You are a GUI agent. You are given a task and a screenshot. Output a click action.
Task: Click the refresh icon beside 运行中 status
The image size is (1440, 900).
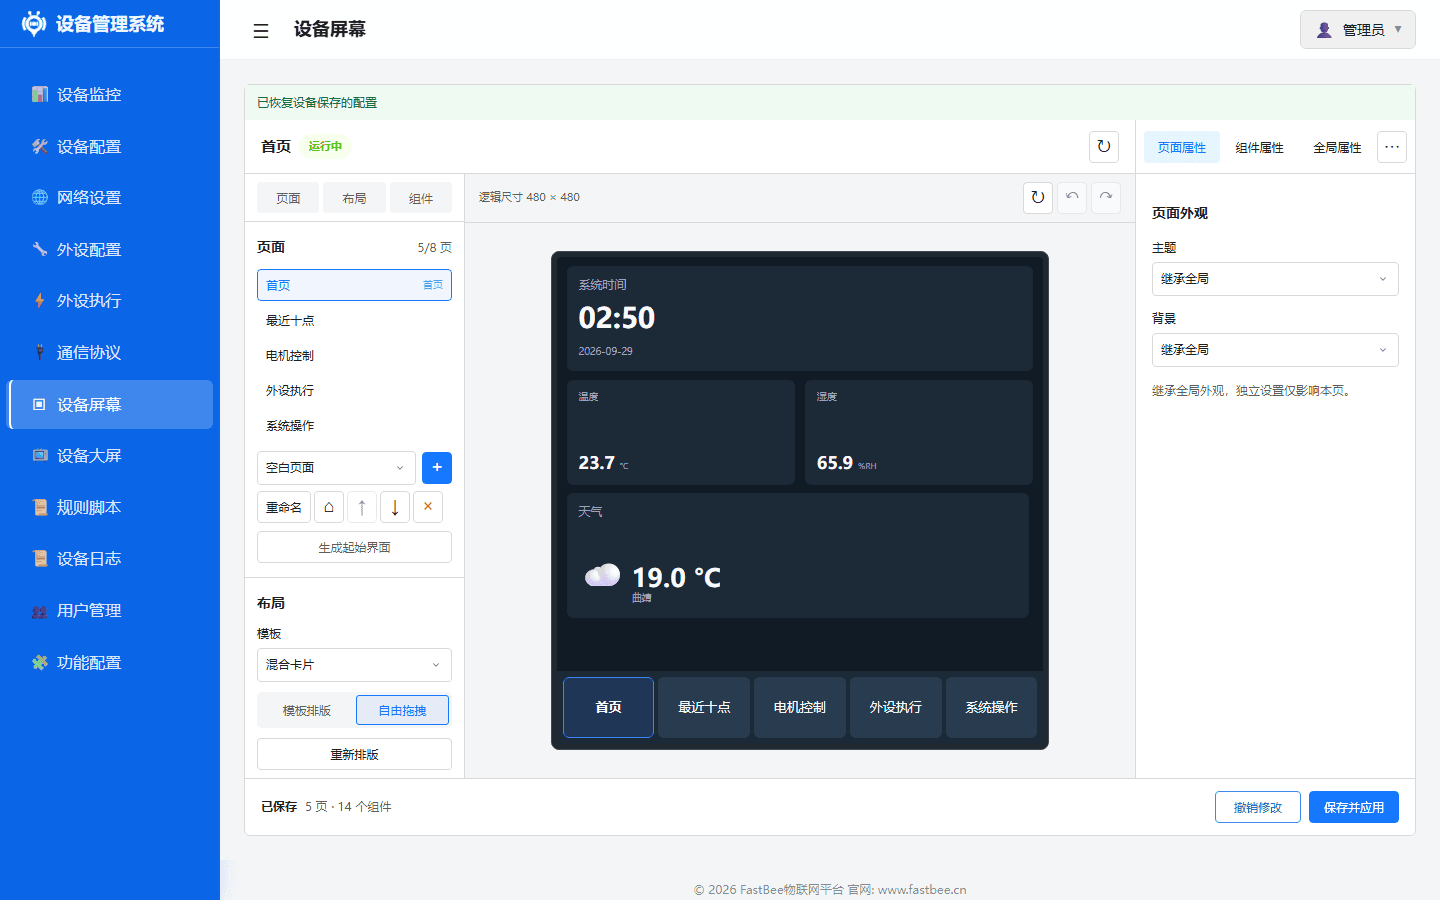click(x=1104, y=146)
